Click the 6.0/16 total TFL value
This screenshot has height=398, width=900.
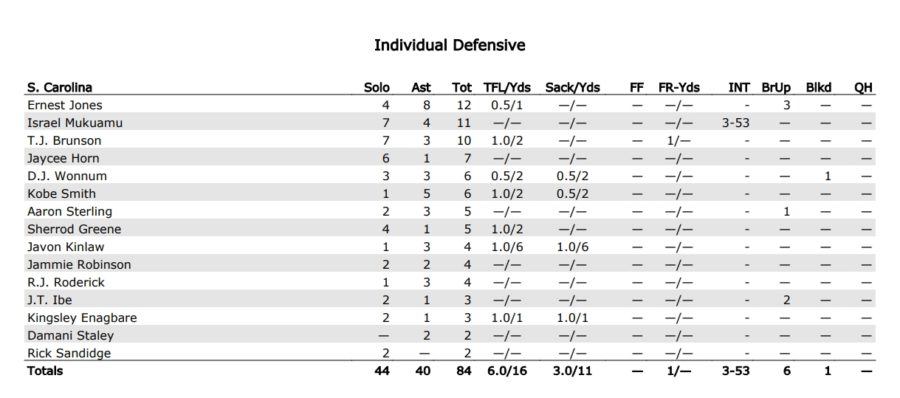click(507, 371)
